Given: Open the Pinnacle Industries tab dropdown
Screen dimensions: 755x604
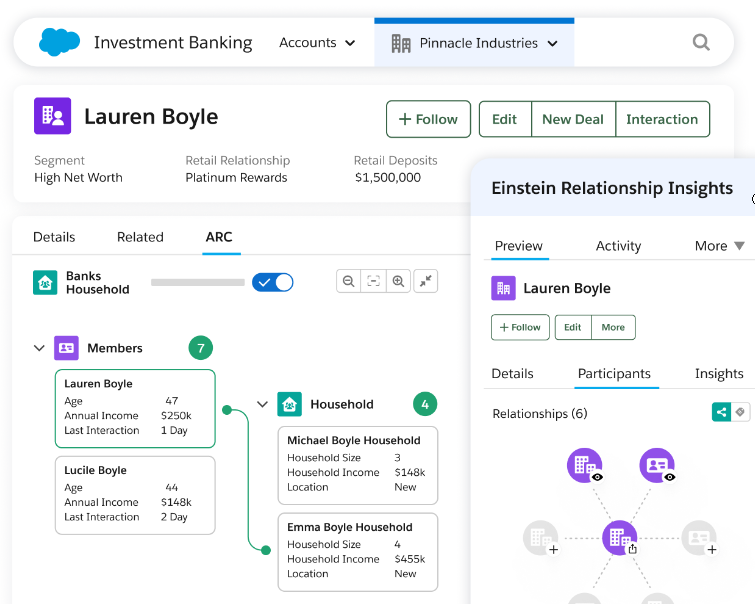Looking at the screenshot, I should tap(553, 43).
